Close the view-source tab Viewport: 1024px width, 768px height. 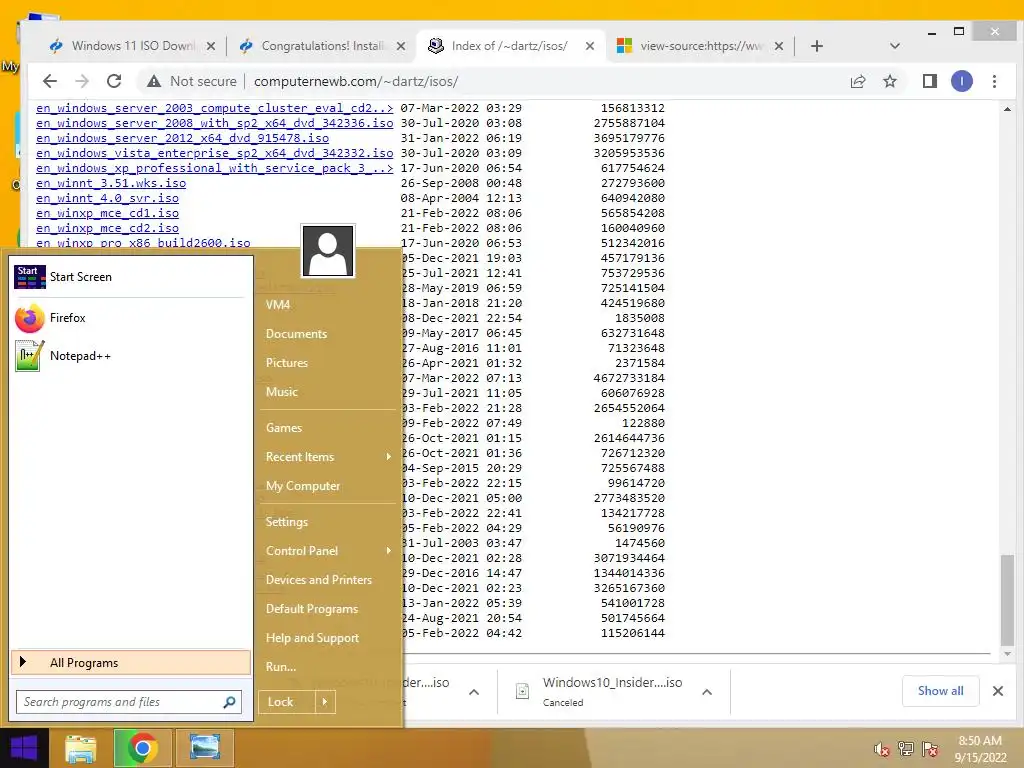(778, 46)
